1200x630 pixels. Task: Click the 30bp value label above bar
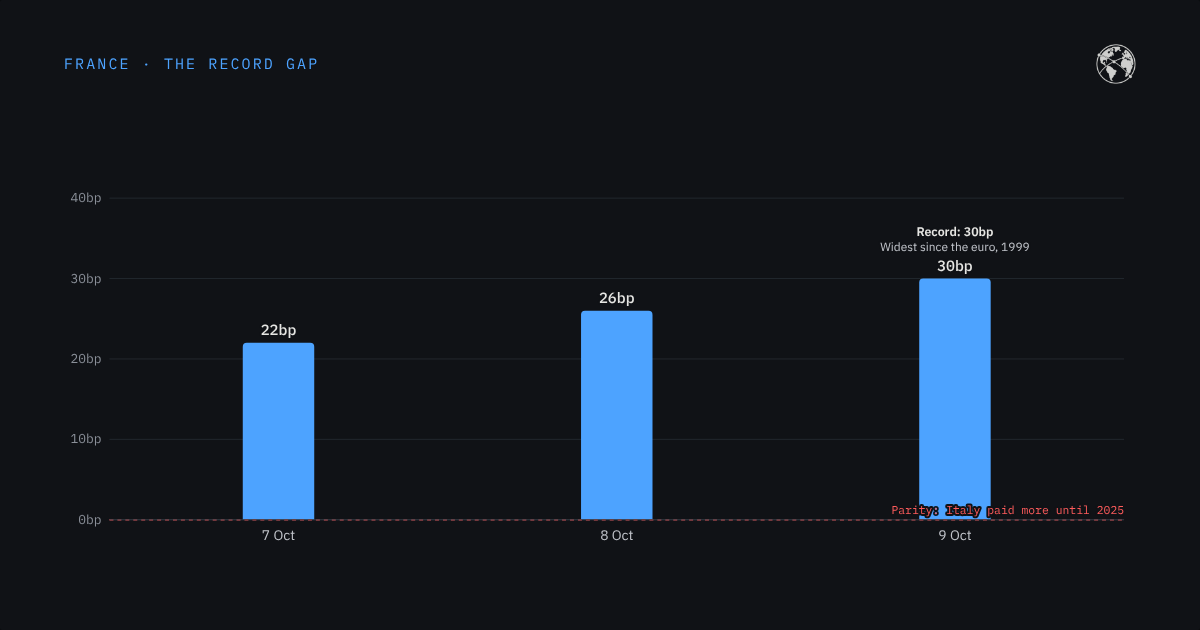pyautogui.click(x=955, y=266)
